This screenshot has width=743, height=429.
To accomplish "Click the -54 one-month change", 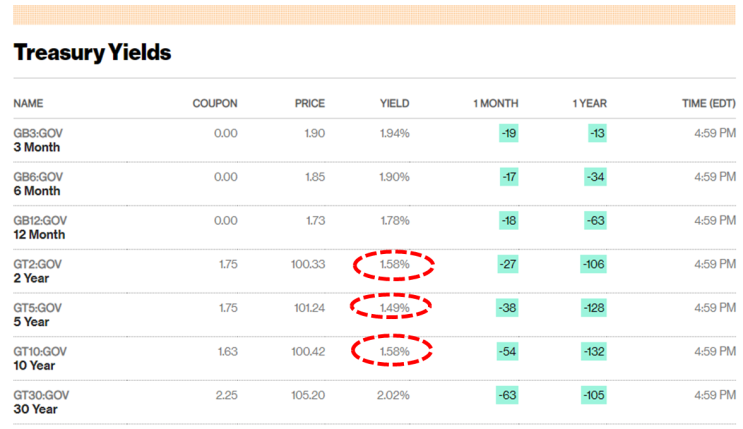I will coord(507,351).
